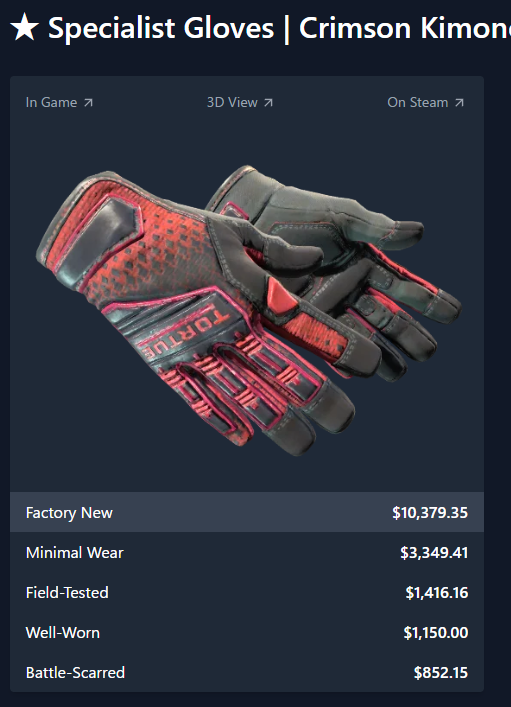Select the Minimal Wear row
The image size is (511, 707).
click(247, 552)
